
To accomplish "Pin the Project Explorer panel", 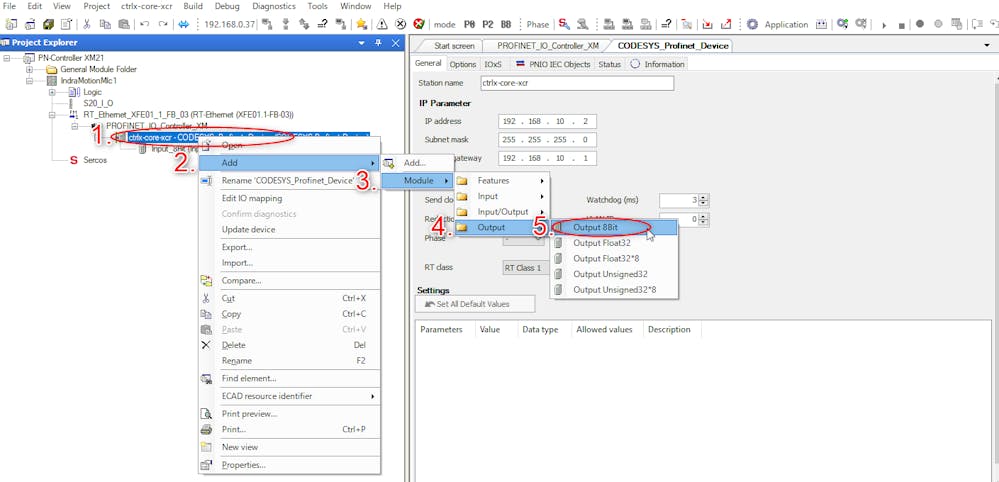I will (378, 43).
